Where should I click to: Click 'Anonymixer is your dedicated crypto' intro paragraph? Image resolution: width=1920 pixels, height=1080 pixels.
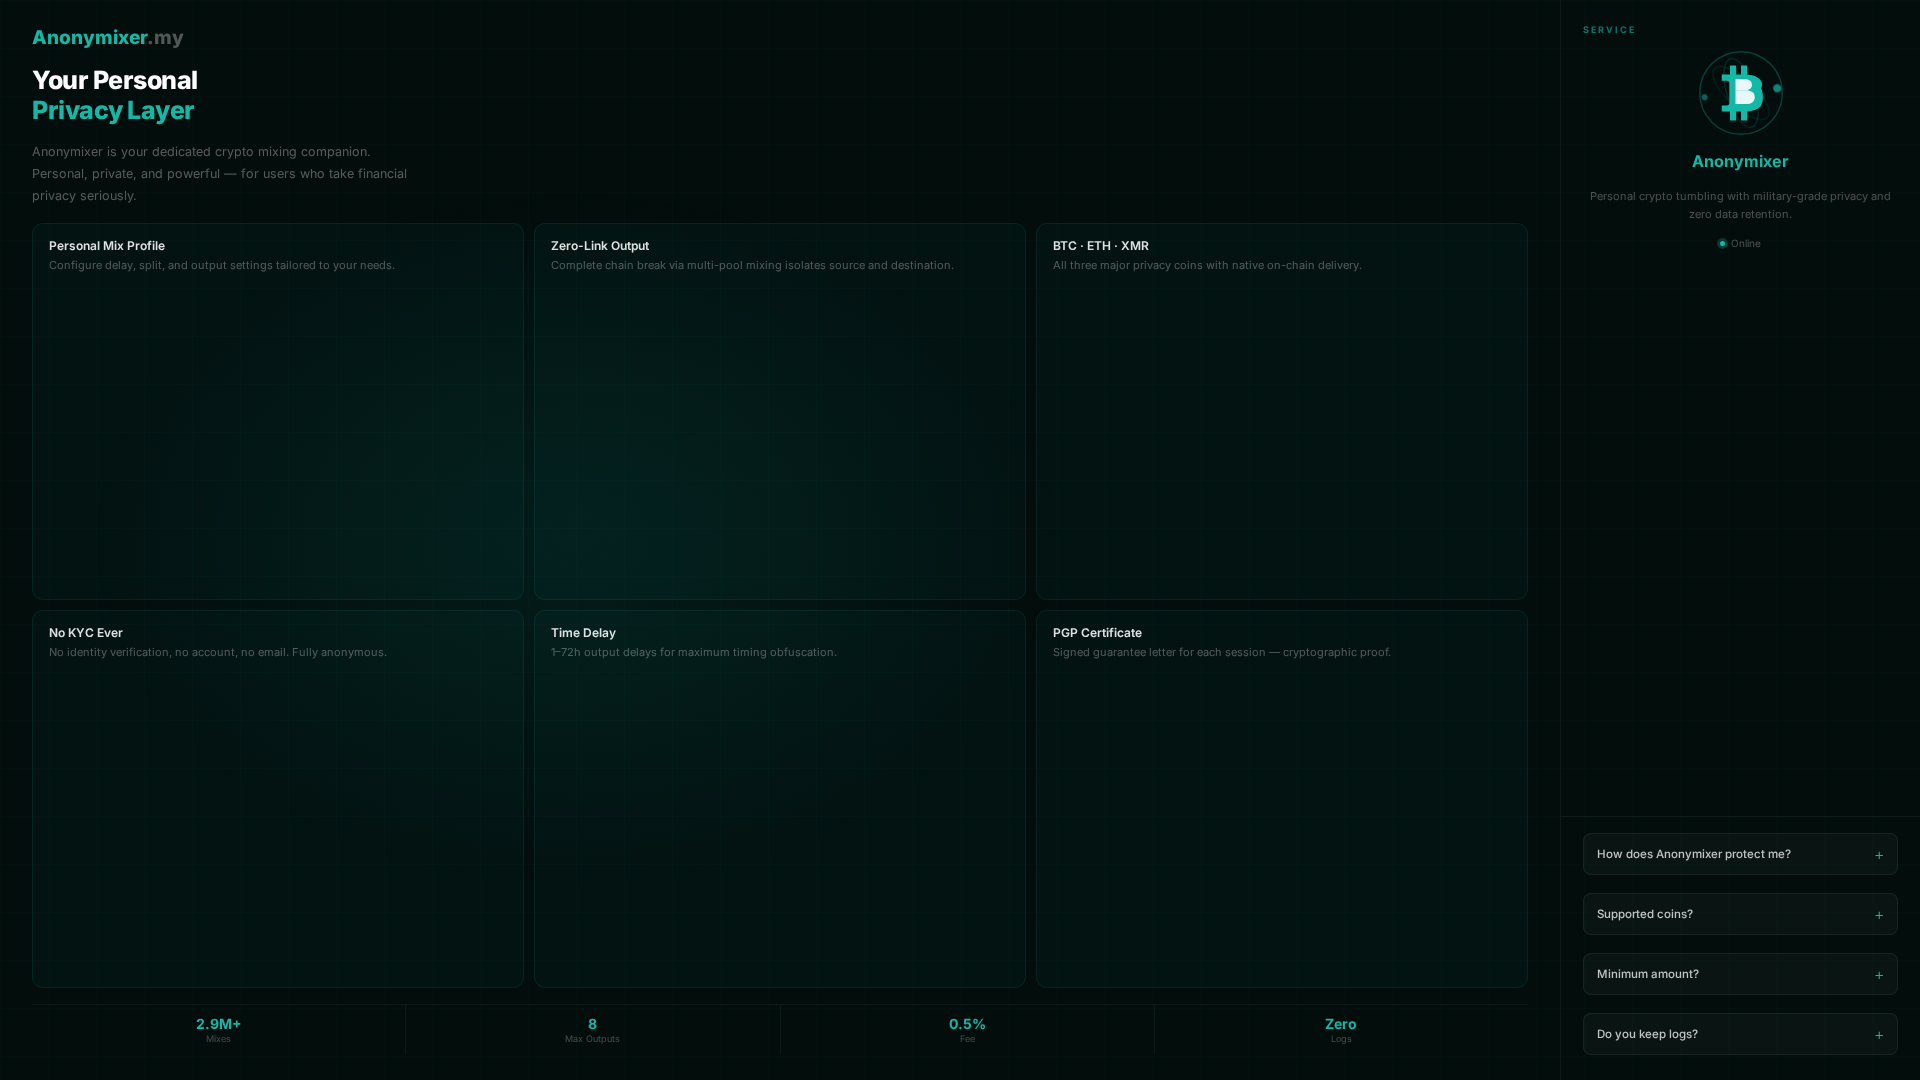220,174
